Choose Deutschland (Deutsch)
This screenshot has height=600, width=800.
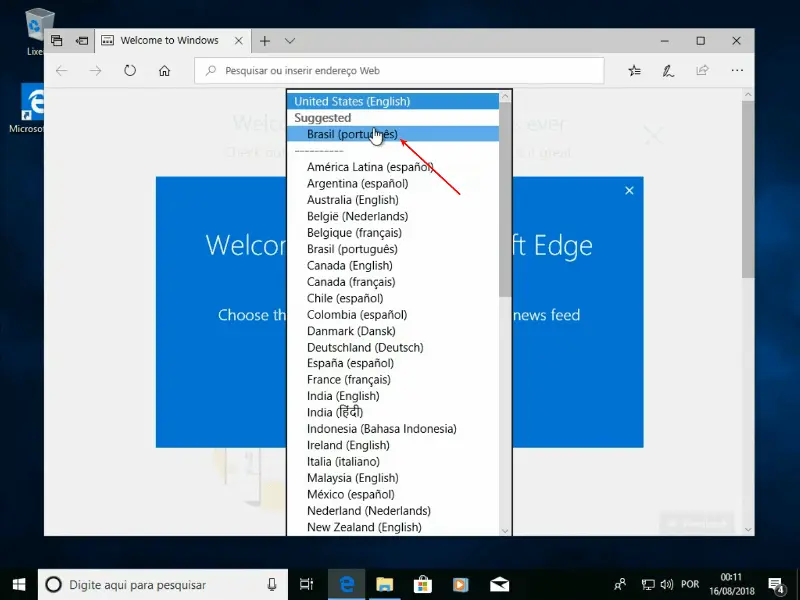coord(393,347)
